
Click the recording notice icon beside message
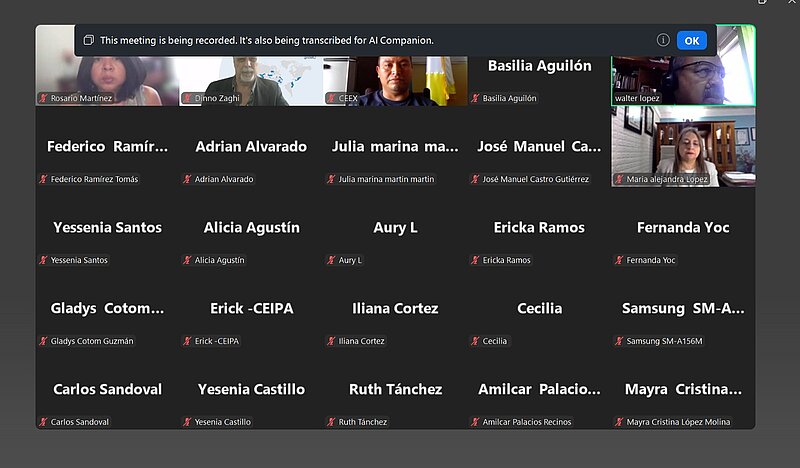click(x=89, y=40)
